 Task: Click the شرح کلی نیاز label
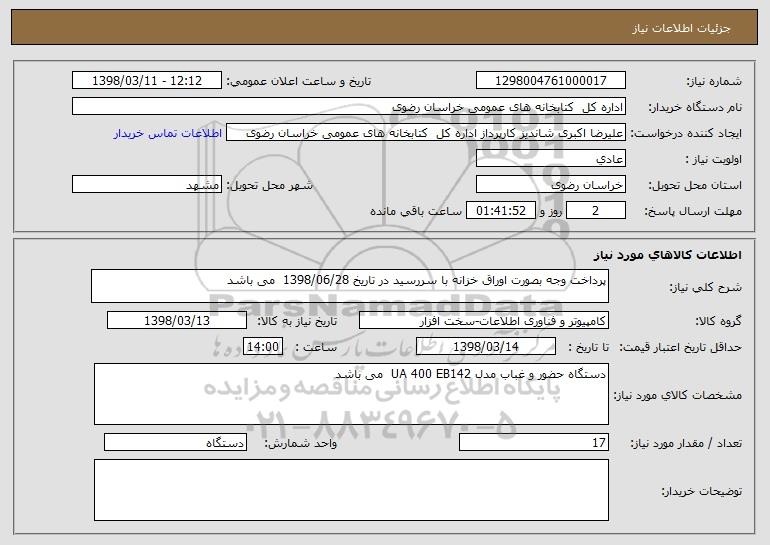tap(706, 287)
